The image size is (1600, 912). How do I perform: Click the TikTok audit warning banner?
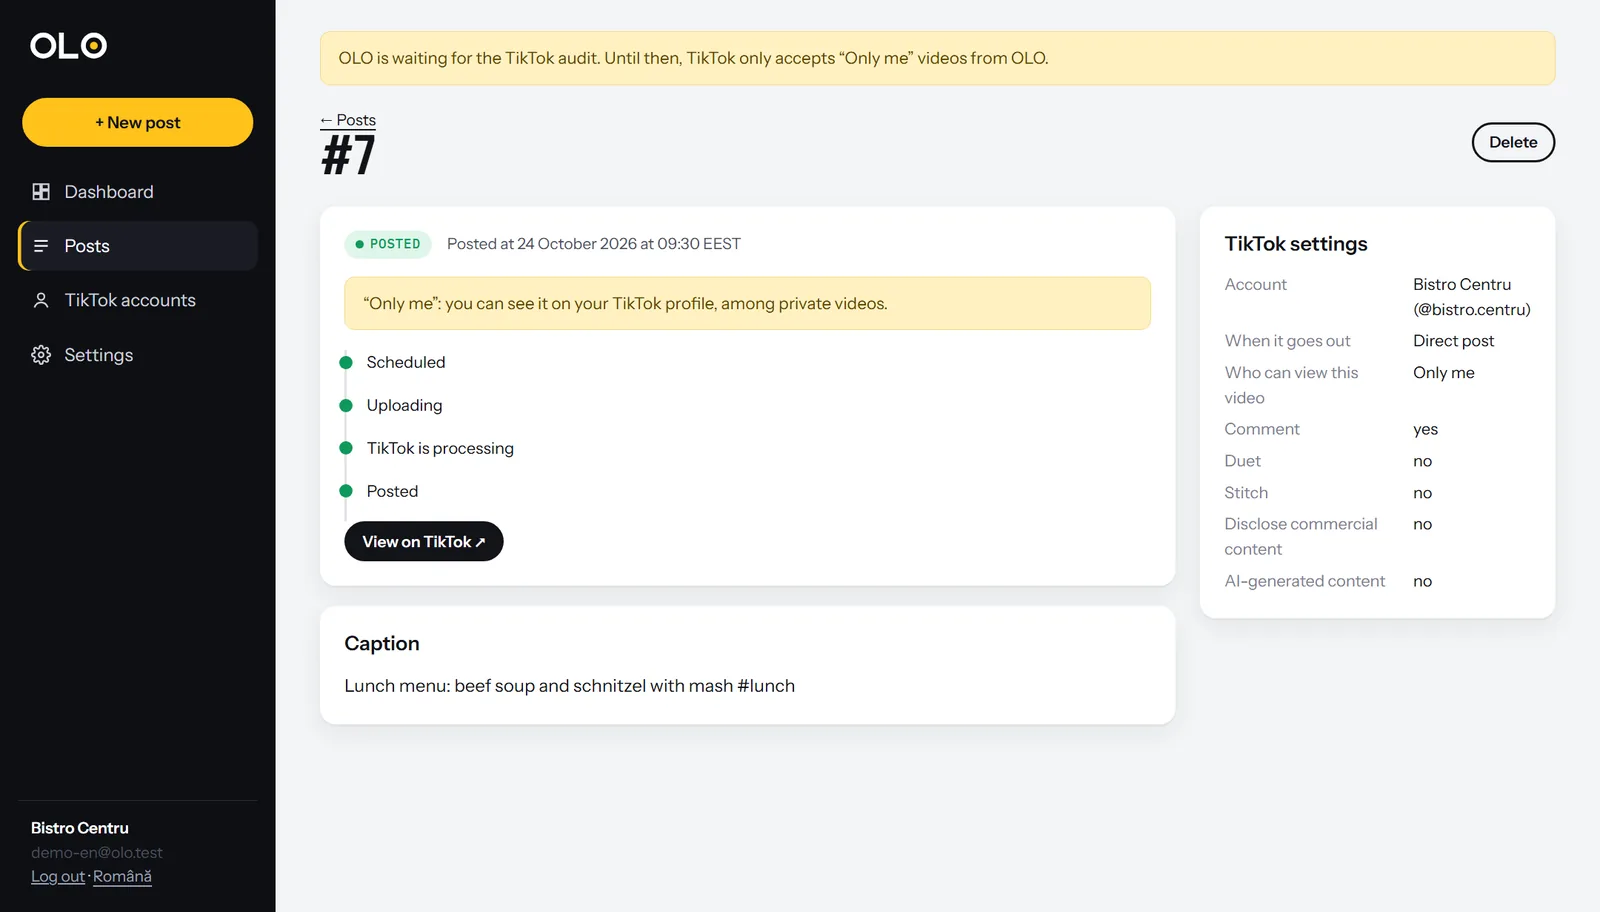pyautogui.click(x=937, y=58)
